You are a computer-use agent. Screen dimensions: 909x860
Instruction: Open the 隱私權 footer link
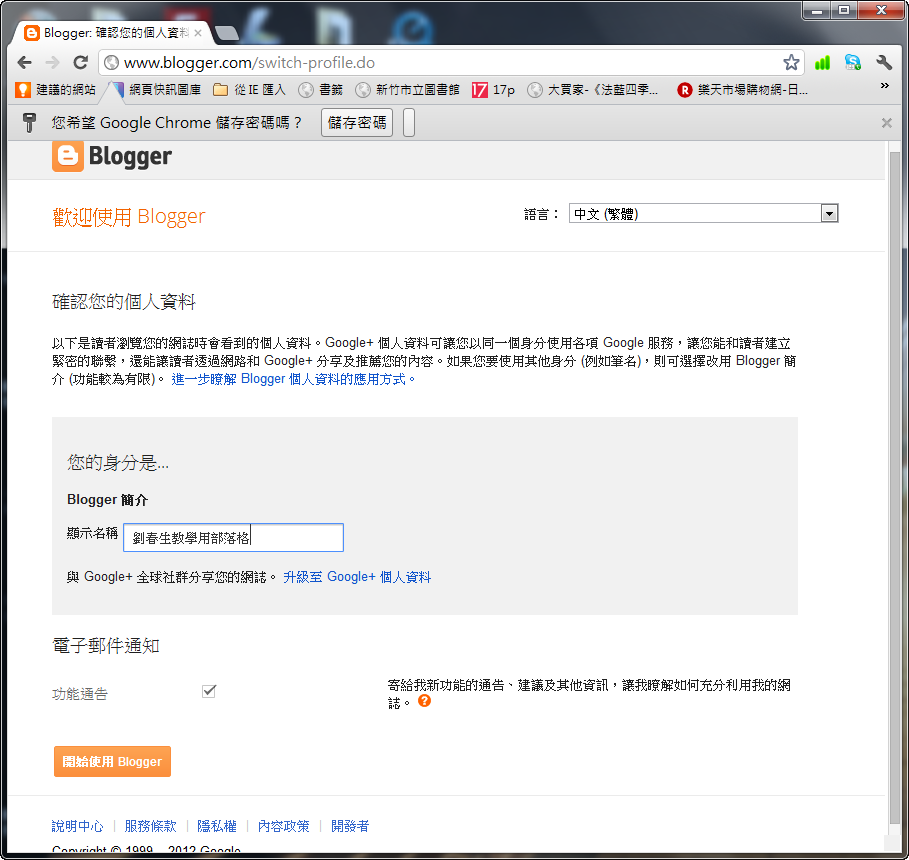coord(217,826)
